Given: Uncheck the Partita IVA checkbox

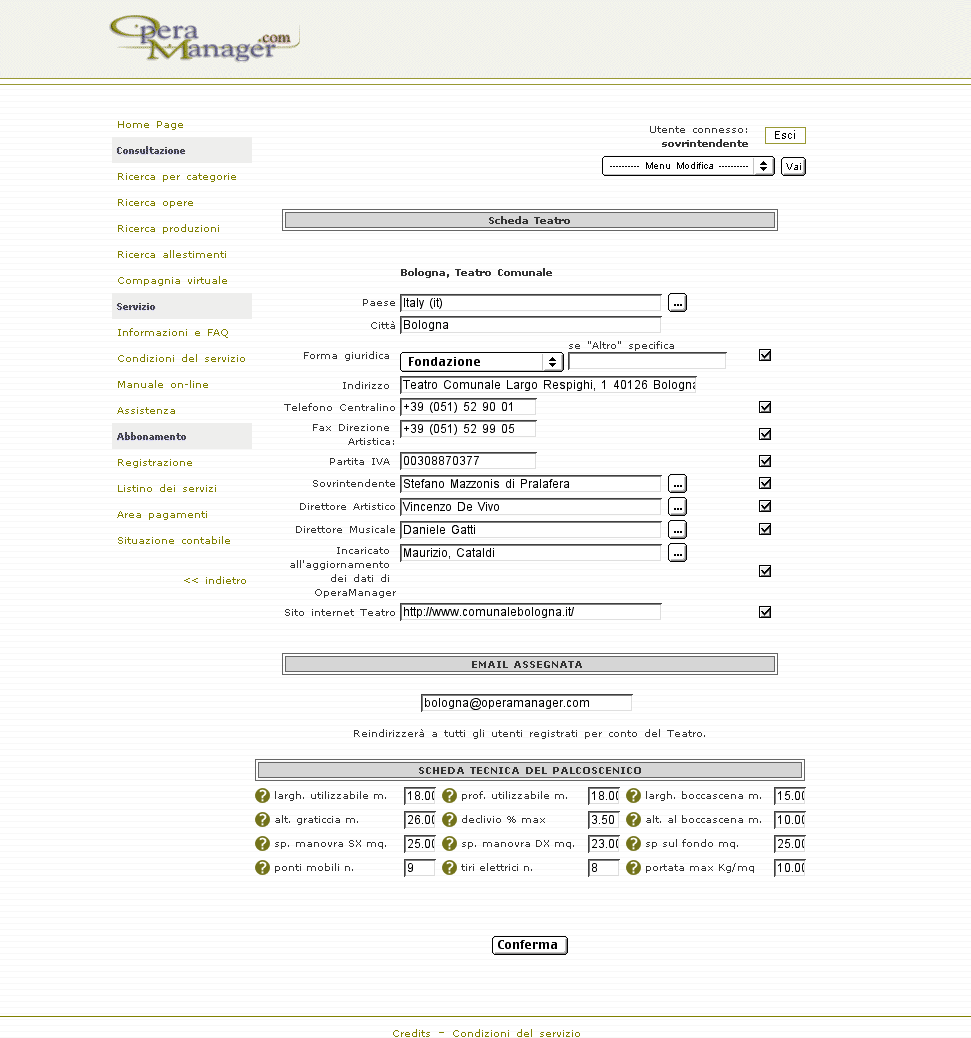Looking at the screenshot, I should tap(765, 461).
